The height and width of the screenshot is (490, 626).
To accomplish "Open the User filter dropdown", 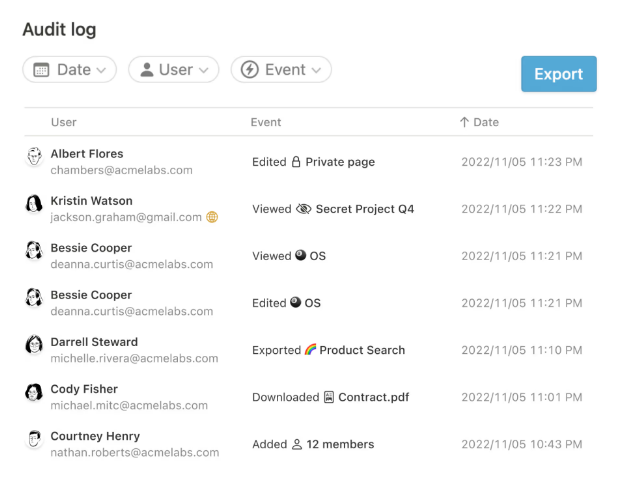I will [173, 70].
